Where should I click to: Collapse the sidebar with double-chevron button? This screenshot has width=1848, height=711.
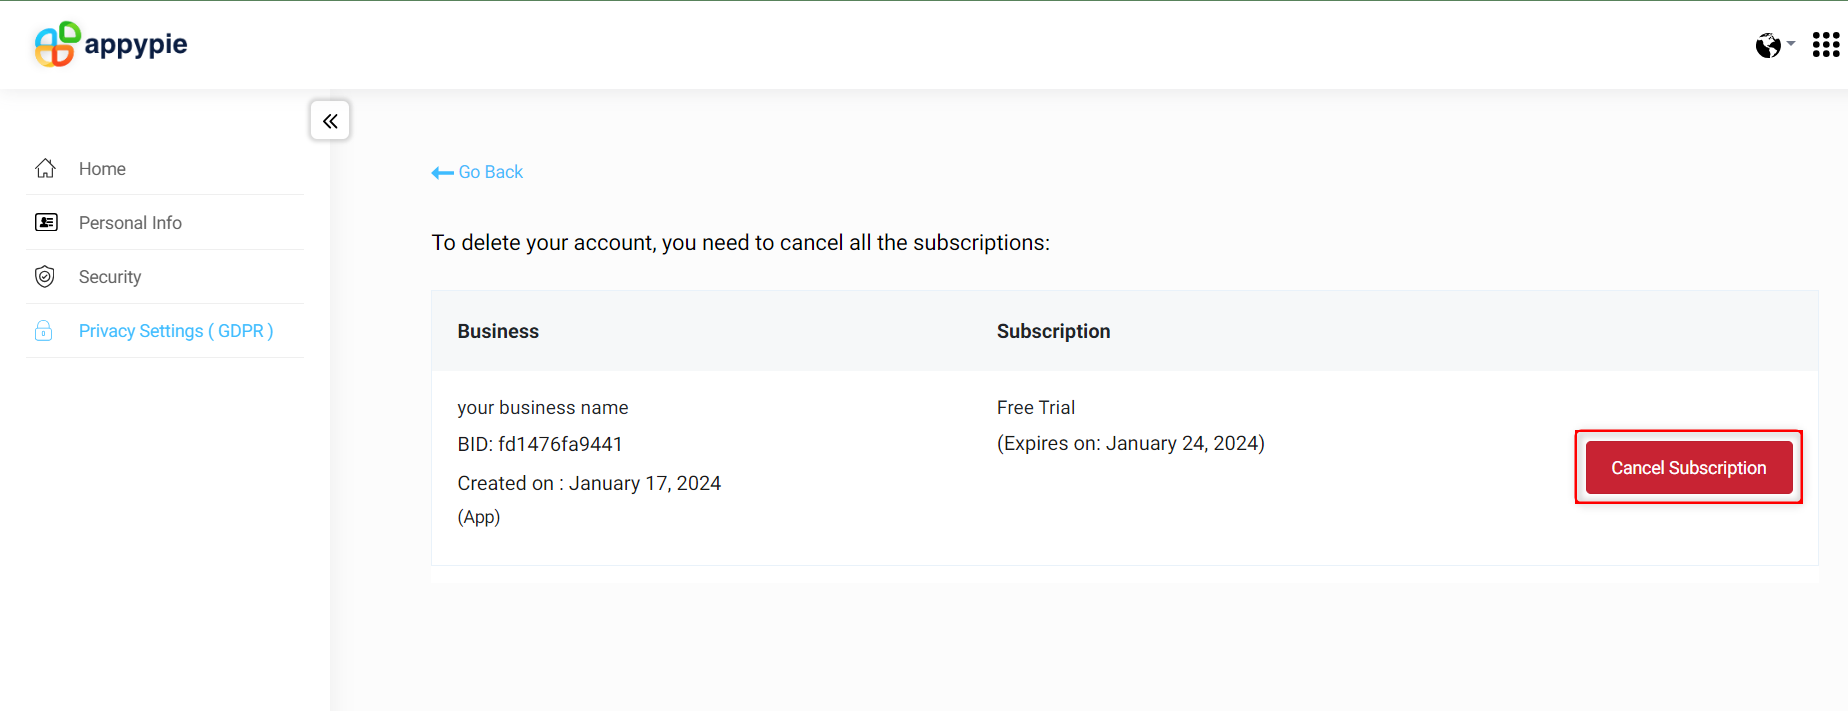coord(330,120)
